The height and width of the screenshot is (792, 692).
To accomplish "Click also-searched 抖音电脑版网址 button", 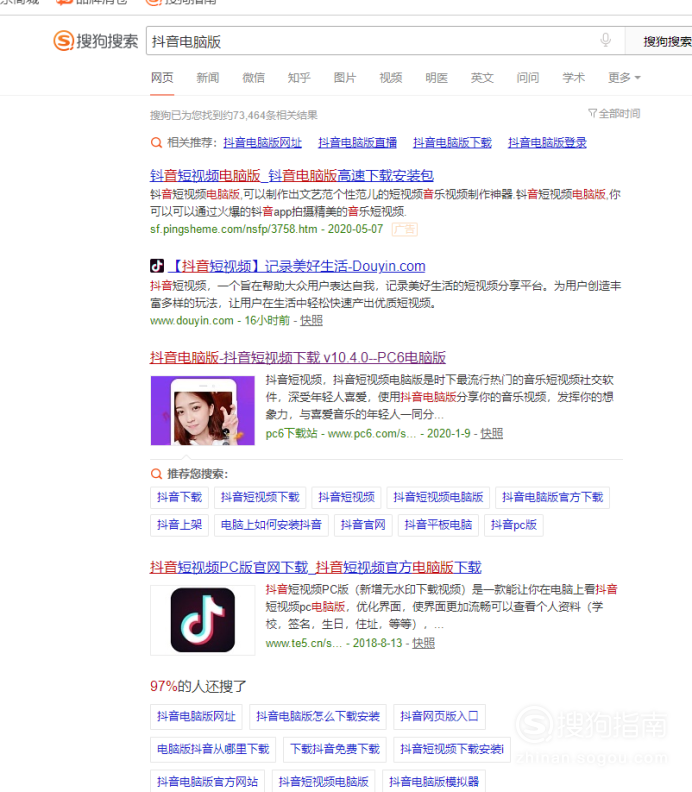I will click(196, 717).
